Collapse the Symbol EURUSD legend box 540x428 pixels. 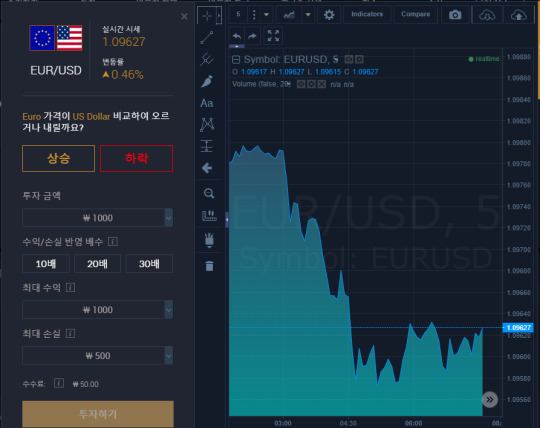236,60
